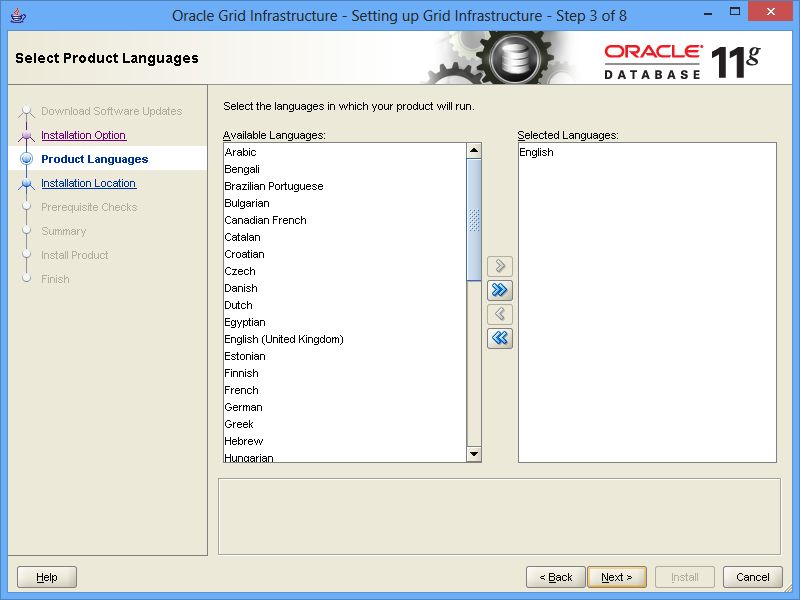
Task: Click the add selected language single arrow
Action: tap(499, 266)
